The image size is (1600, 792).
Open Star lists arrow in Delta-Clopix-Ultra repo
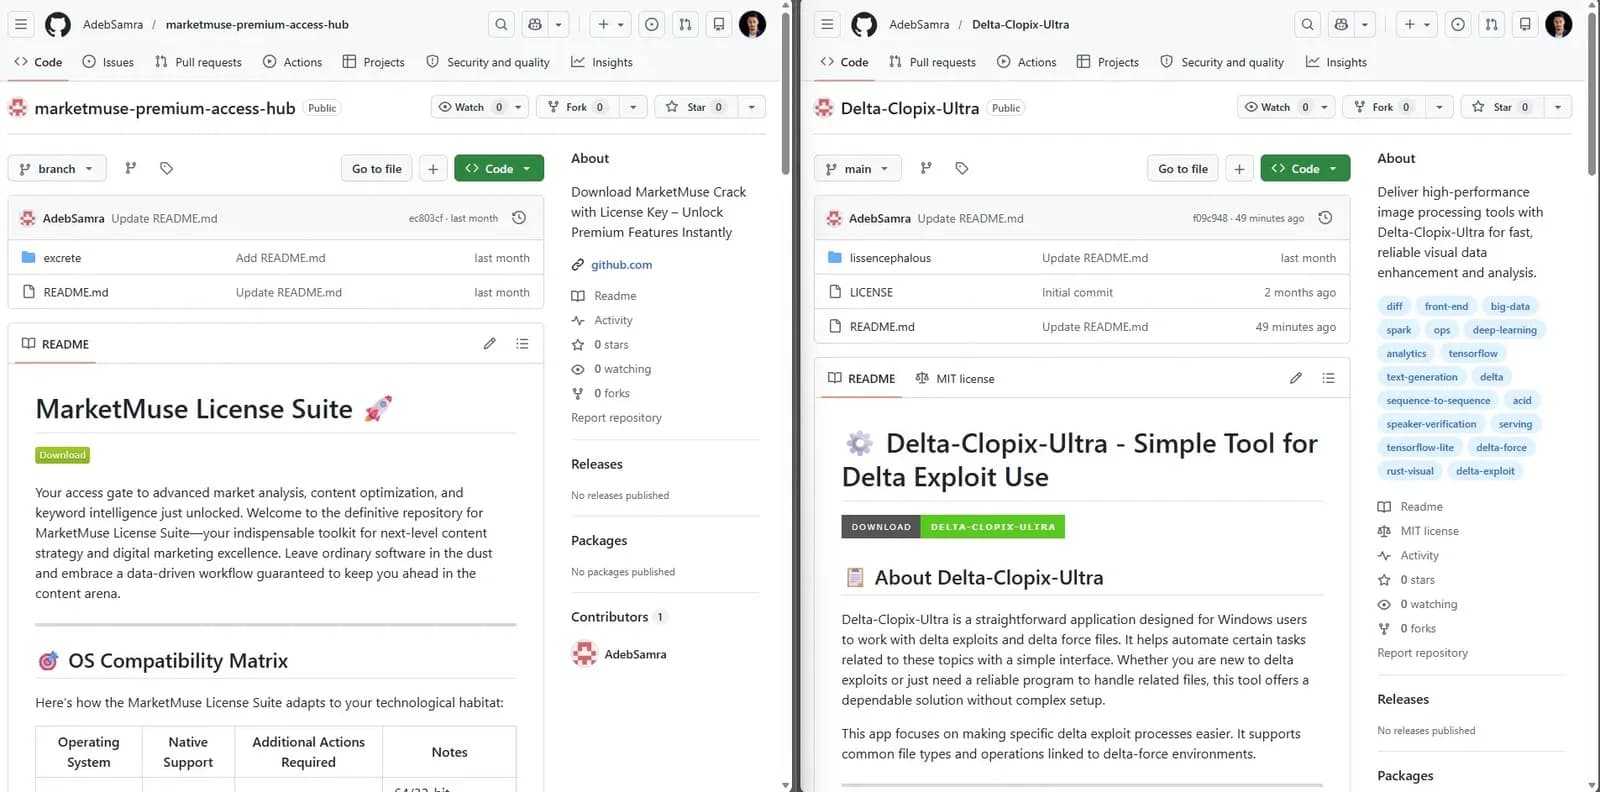pyautogui.click(x=1558, y=107)
